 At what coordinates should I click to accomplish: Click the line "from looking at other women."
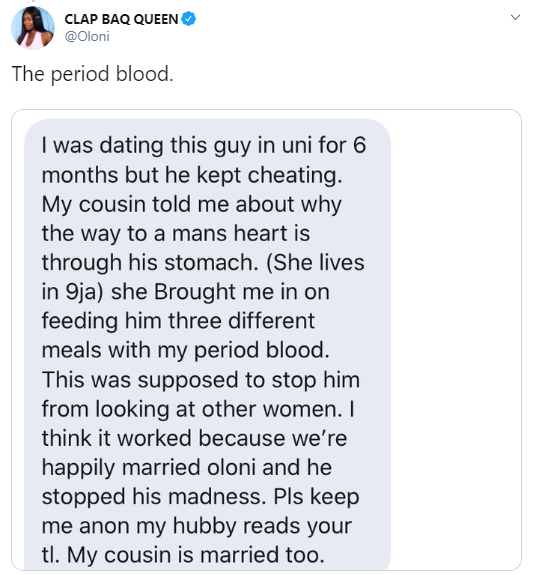click(x=192, y=409)
